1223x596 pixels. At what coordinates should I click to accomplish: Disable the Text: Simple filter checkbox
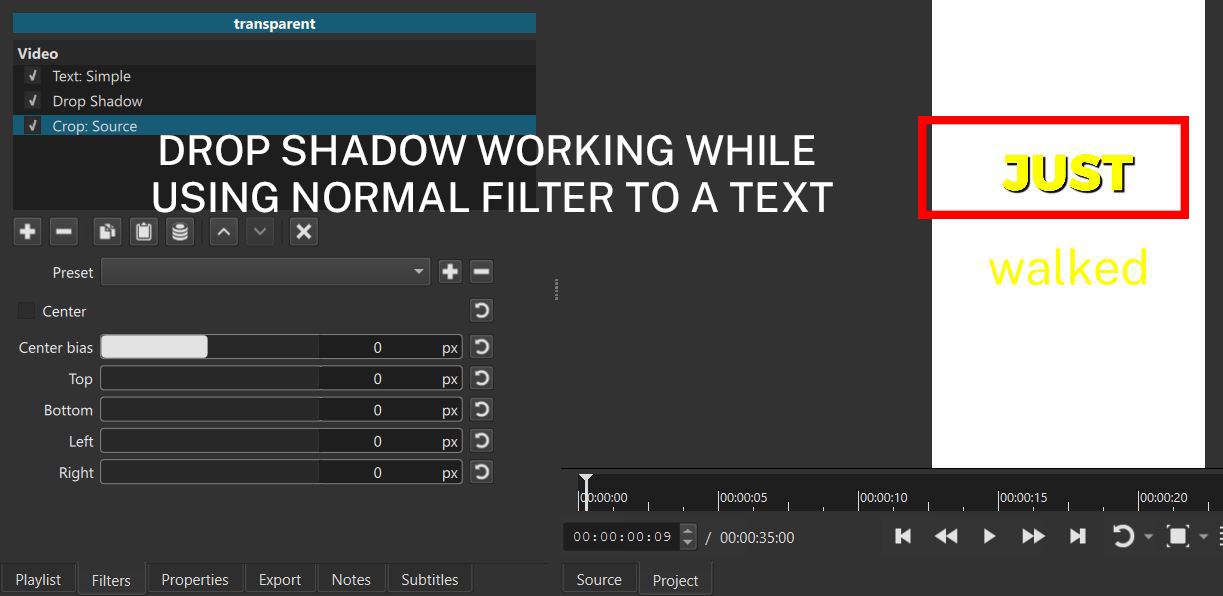[33, 76]
